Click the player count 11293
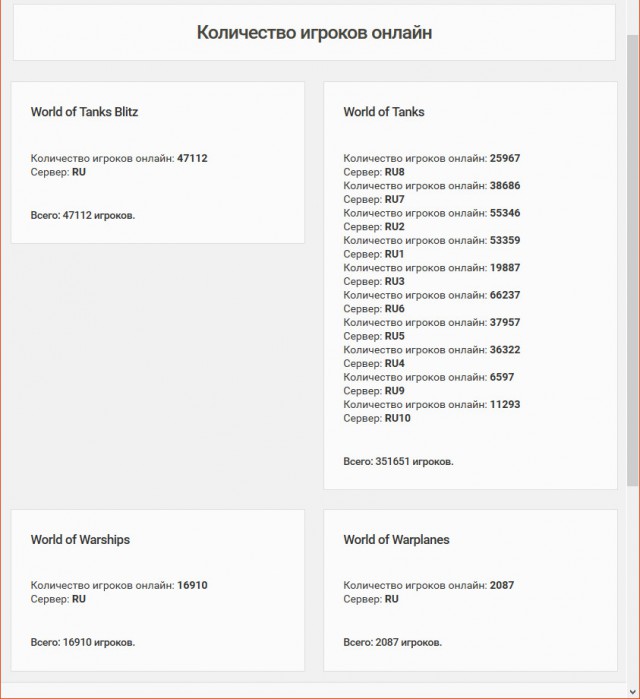640x699 pixels. click(505, 405)
